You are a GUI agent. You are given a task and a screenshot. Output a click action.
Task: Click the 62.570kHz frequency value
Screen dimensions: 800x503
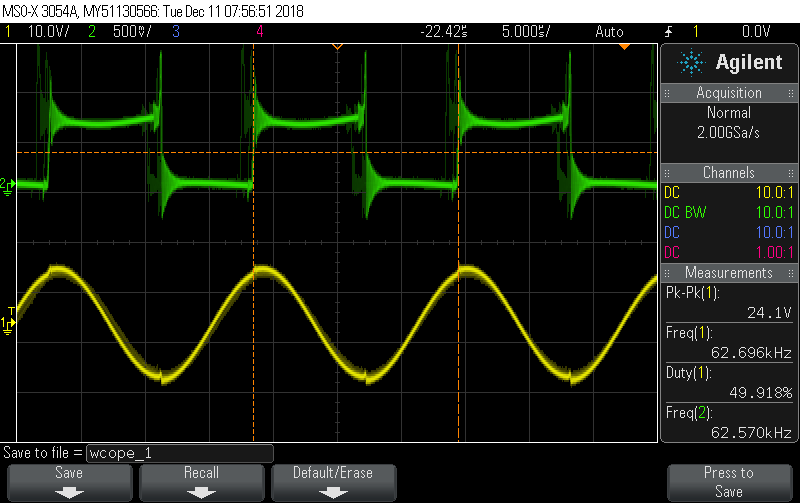751,433
